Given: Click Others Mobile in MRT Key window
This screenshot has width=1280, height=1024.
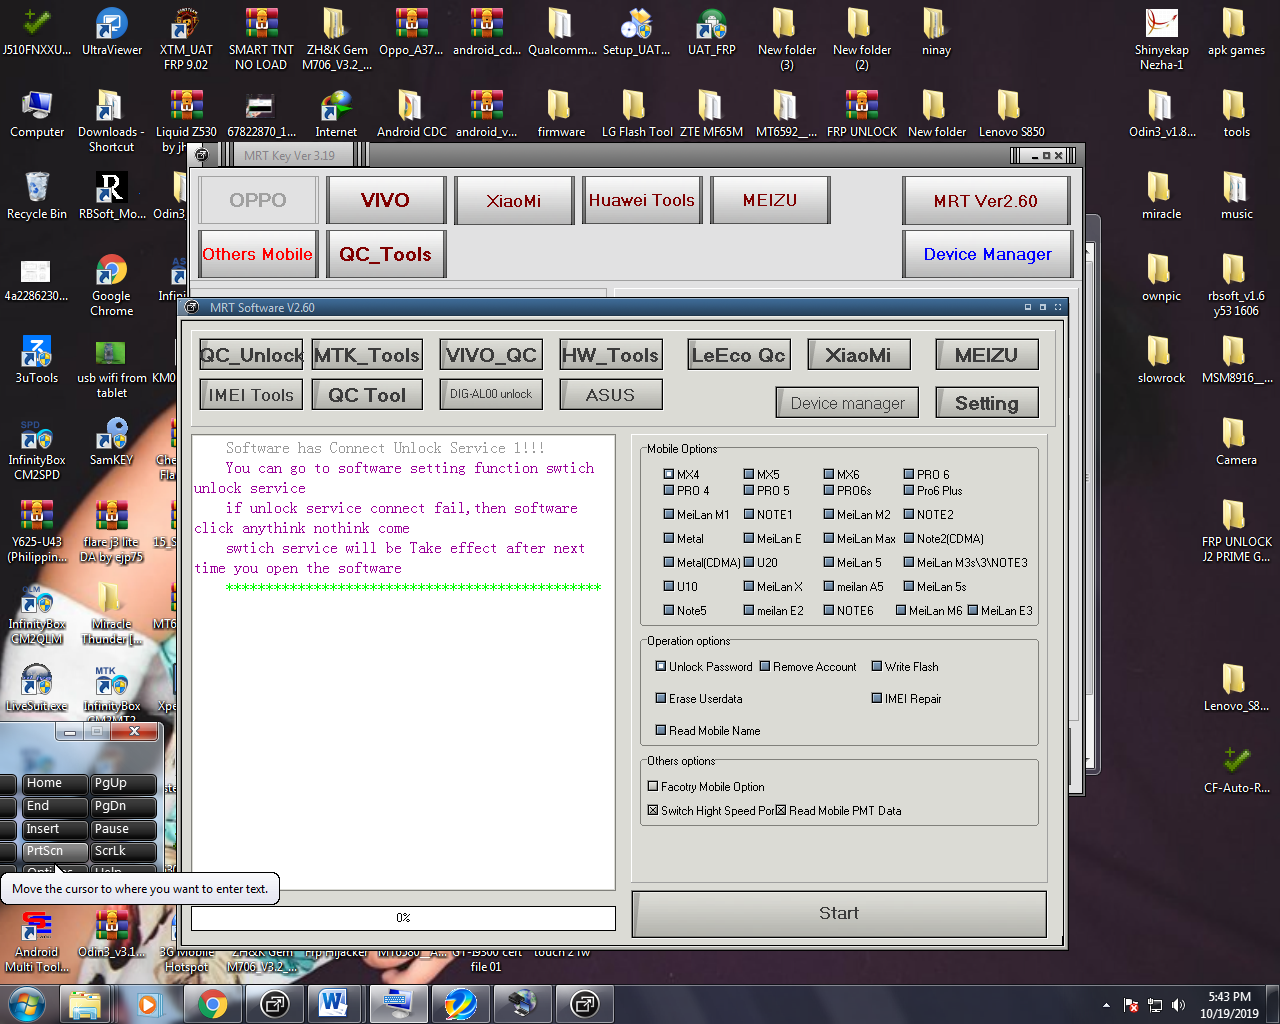Looking at the screenshot, I should pyautogui.click(x=258, y=254).
